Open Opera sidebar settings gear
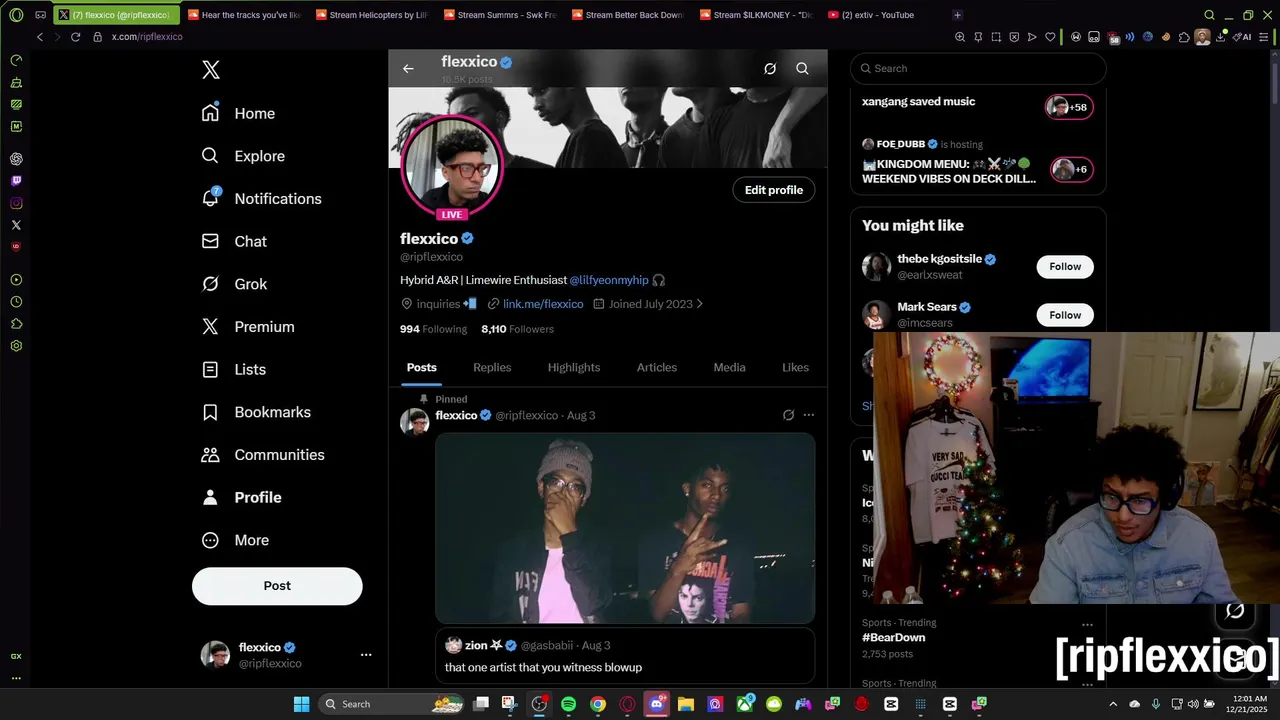The image size is (1280, 720). click(16, 346)
